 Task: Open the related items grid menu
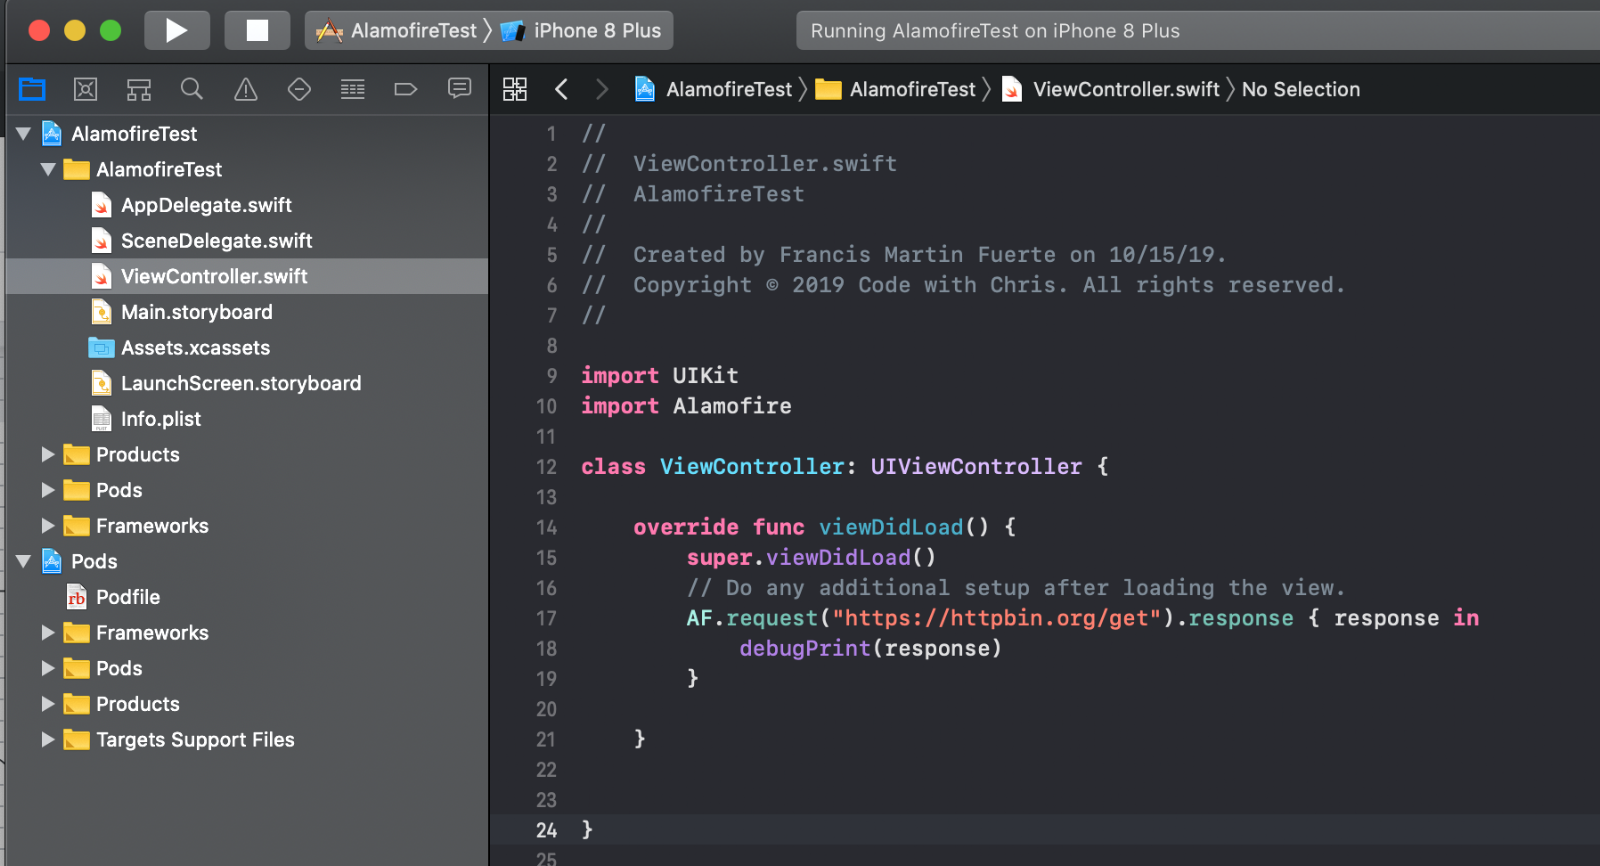tap(515, 89)
